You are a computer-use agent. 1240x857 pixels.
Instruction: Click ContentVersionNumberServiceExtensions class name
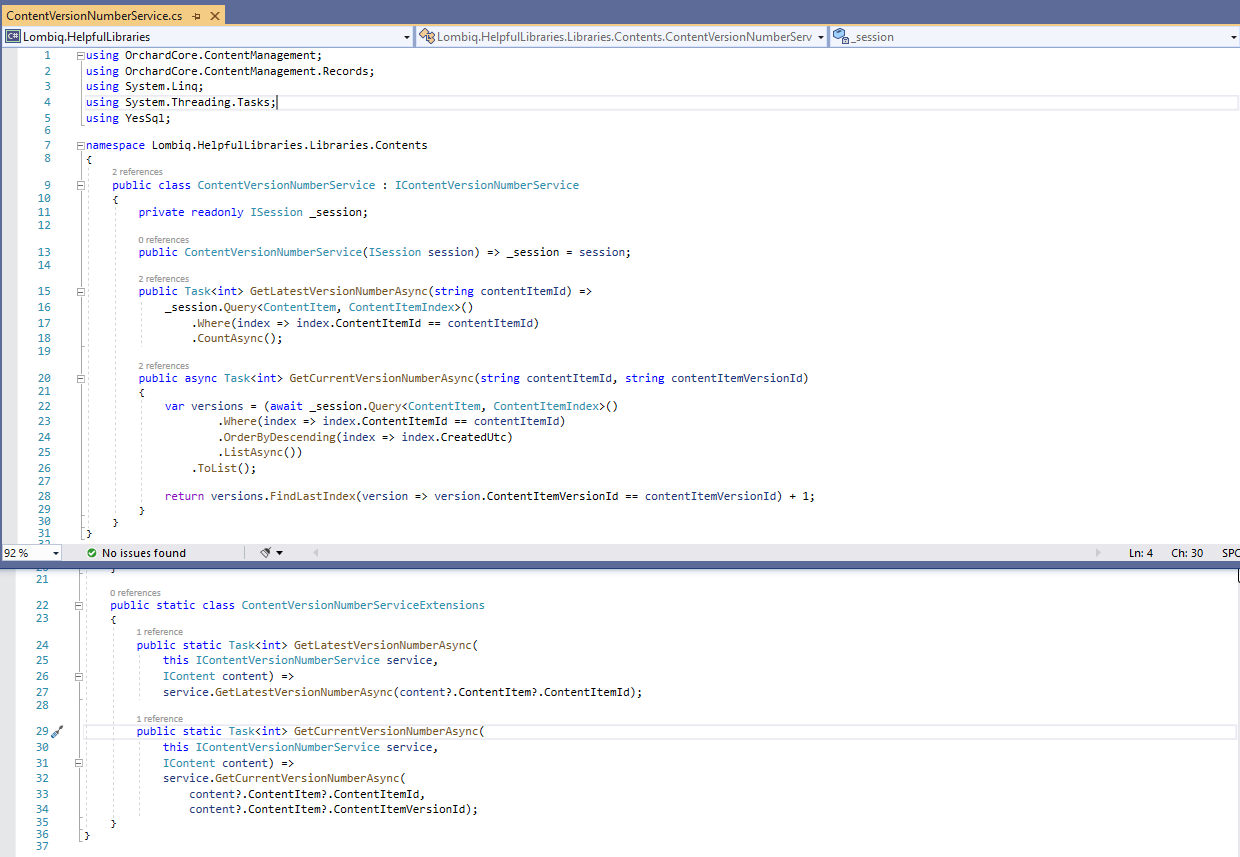pos(363,605)
